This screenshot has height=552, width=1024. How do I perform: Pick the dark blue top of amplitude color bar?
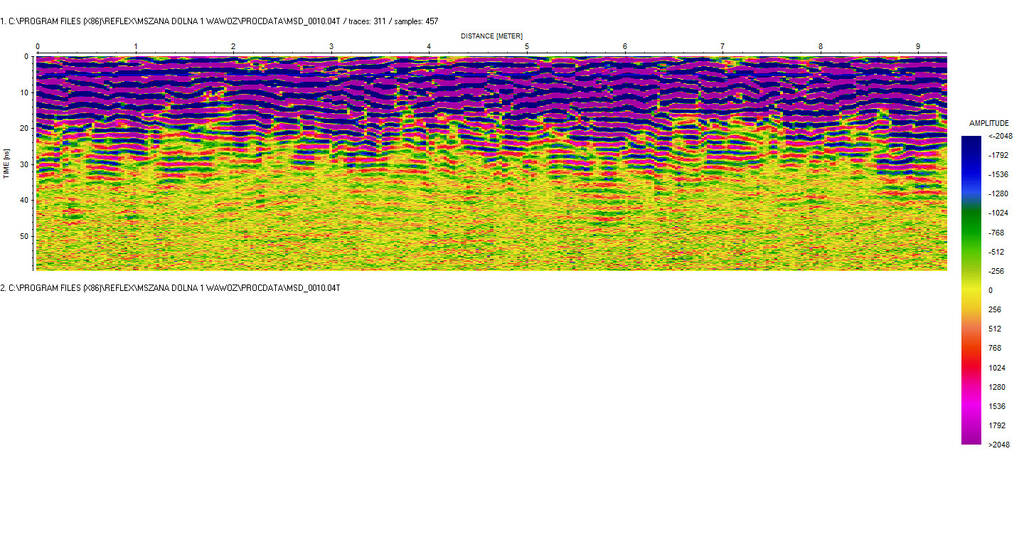(971, 143)
